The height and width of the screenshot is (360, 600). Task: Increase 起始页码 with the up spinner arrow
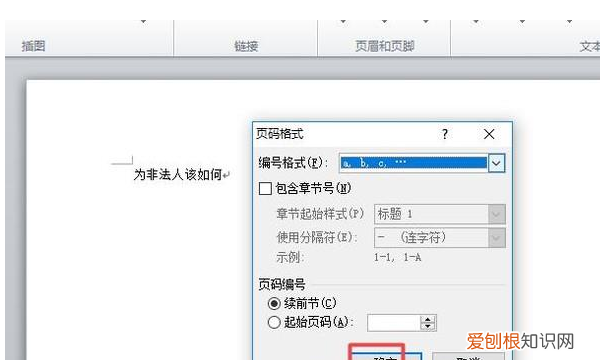(x=428, y=319)
